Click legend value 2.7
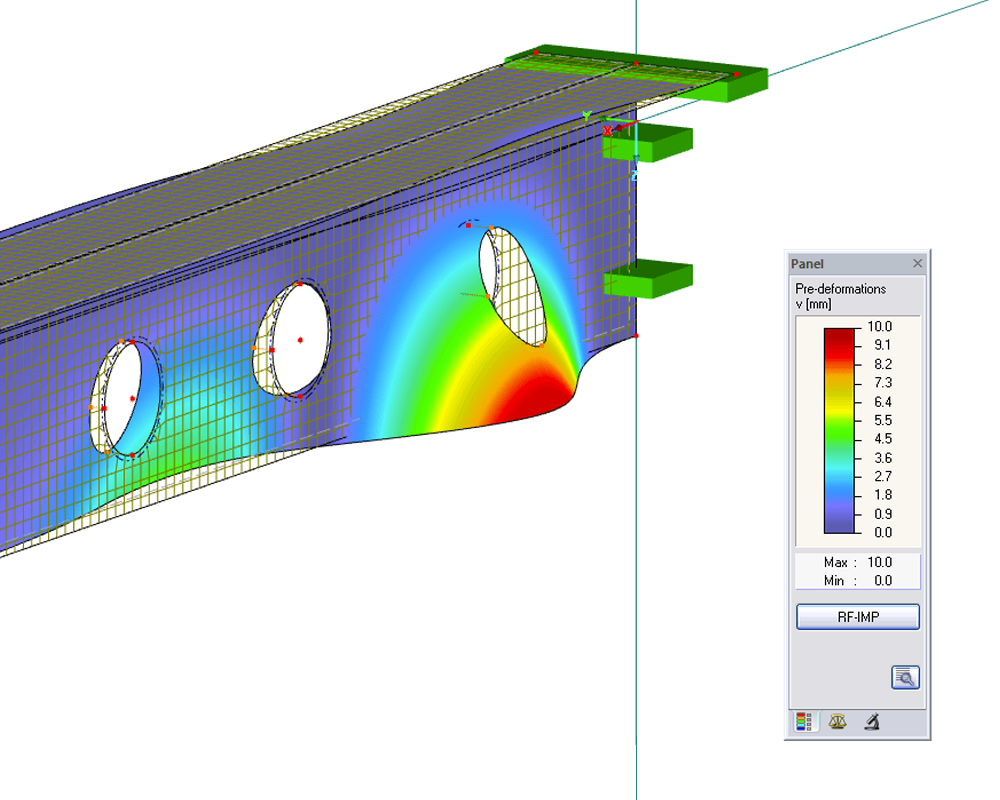The image size is (1000, 800). (x=883, y=477)
